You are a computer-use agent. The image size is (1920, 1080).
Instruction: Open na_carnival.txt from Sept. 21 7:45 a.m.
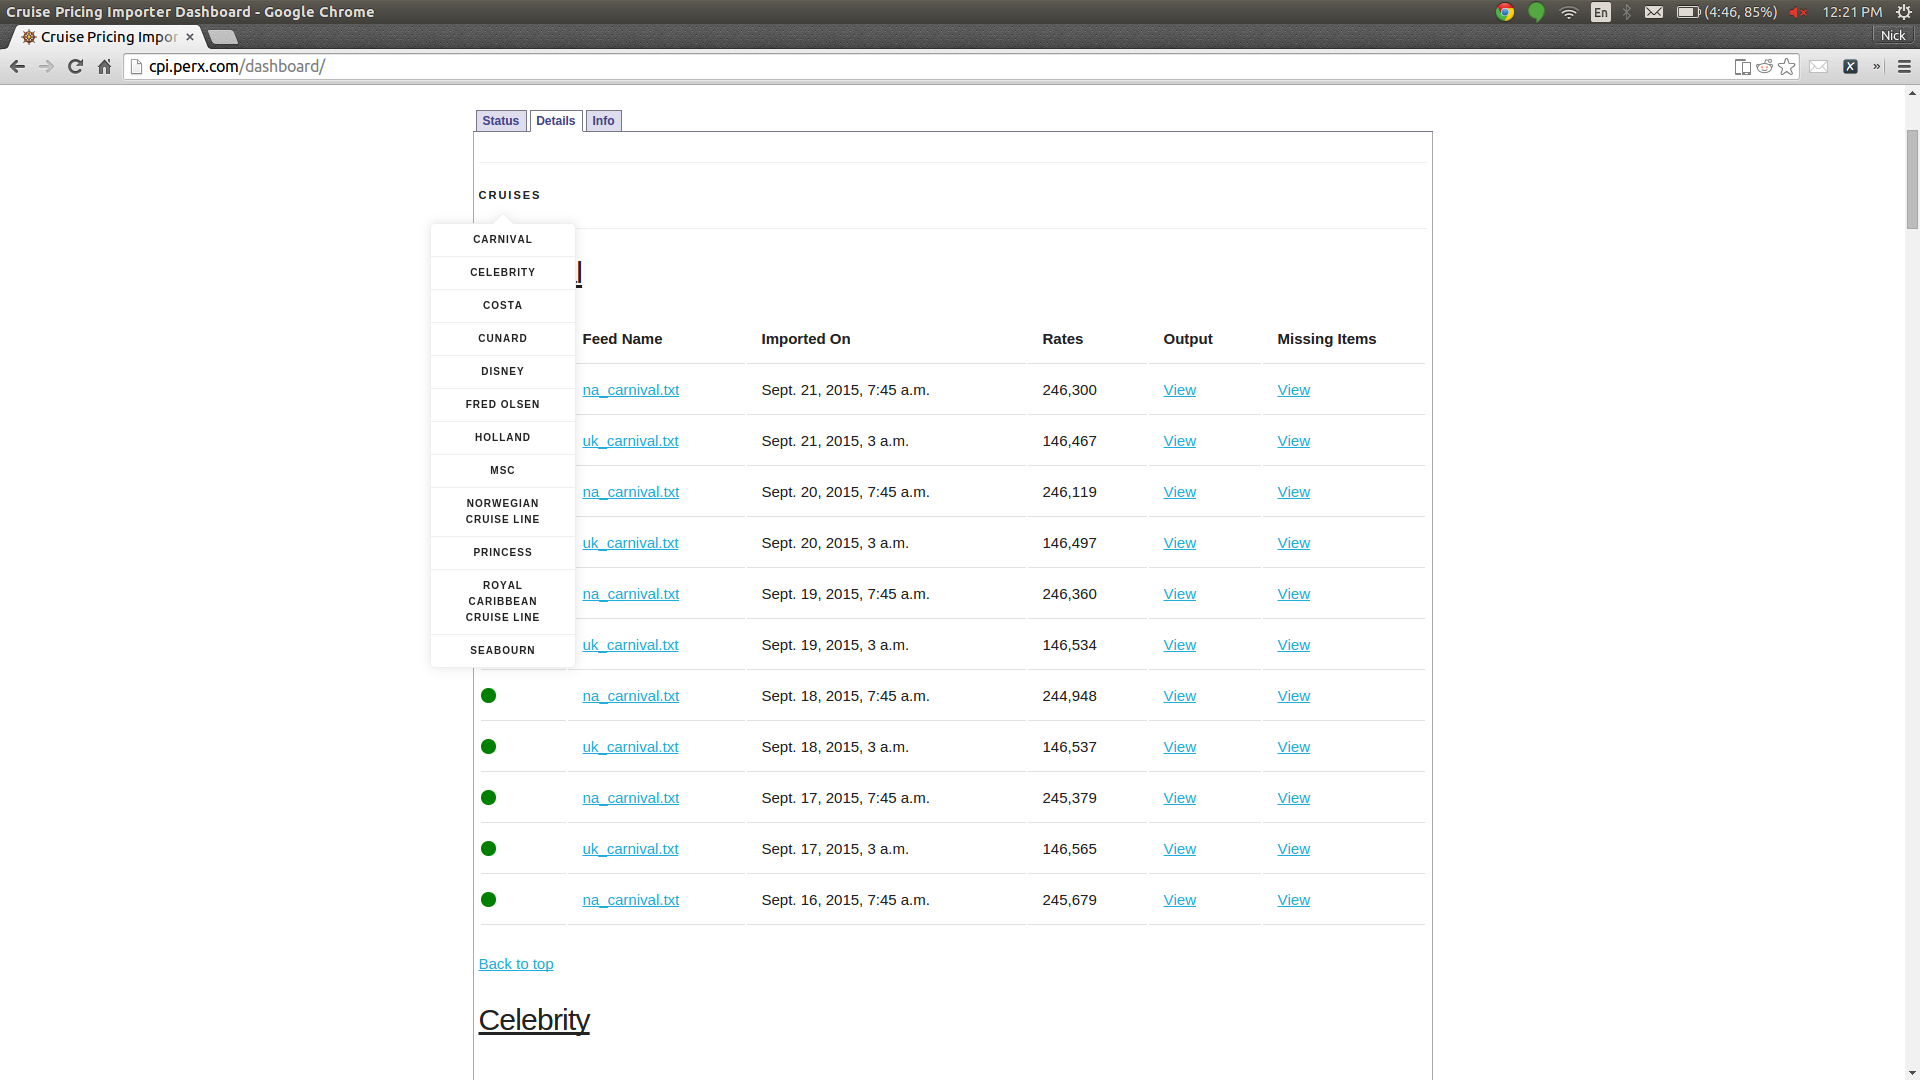(631, 390)
